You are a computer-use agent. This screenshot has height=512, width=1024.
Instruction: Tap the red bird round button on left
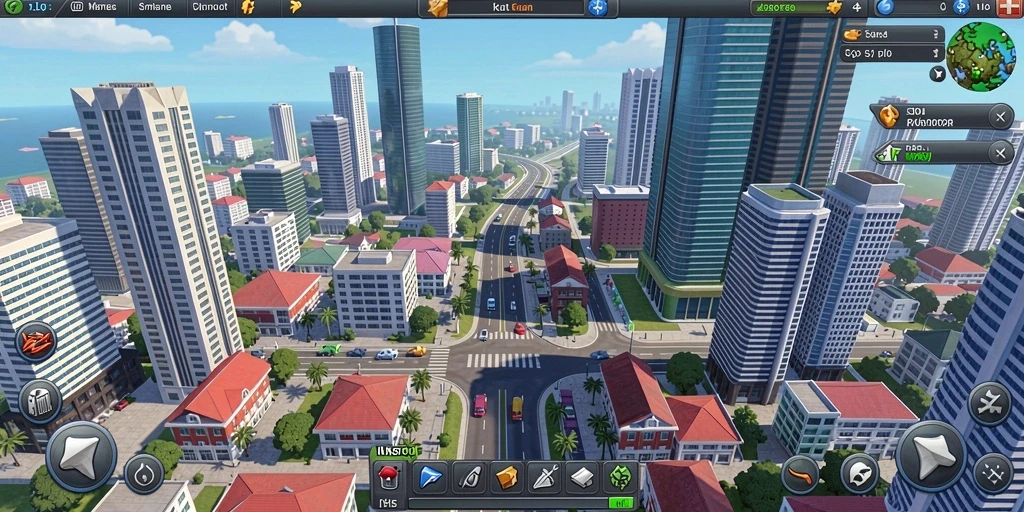pyautogui.click(x=36, y=342)
